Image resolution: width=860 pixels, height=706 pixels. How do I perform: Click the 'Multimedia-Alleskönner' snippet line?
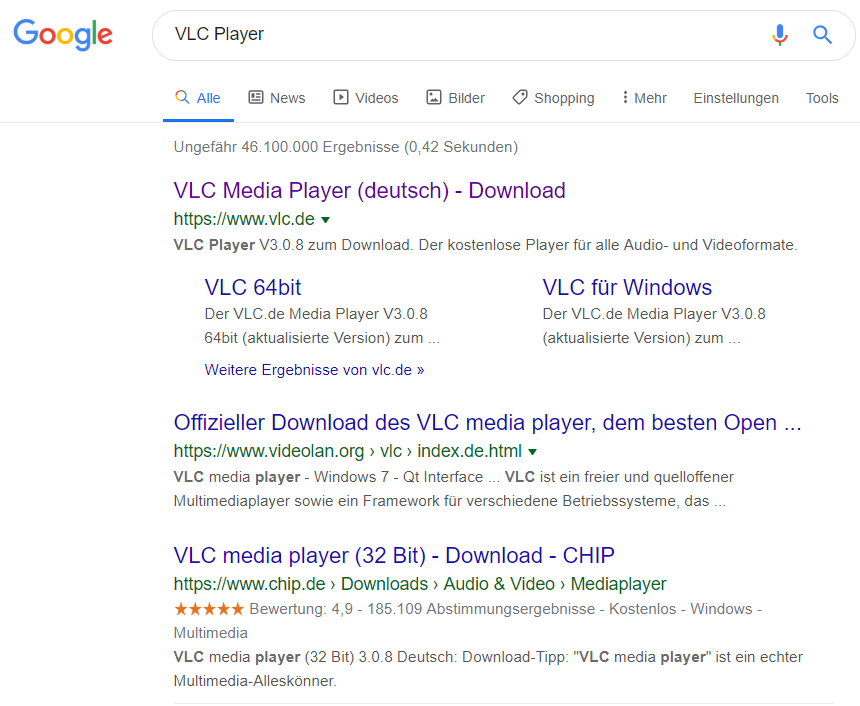[x=255, y=681]
